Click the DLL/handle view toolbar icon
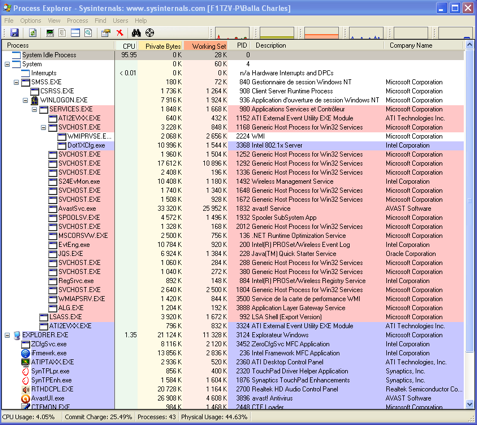477x425 pixels. pyautogui.click(x=88, y=33)
